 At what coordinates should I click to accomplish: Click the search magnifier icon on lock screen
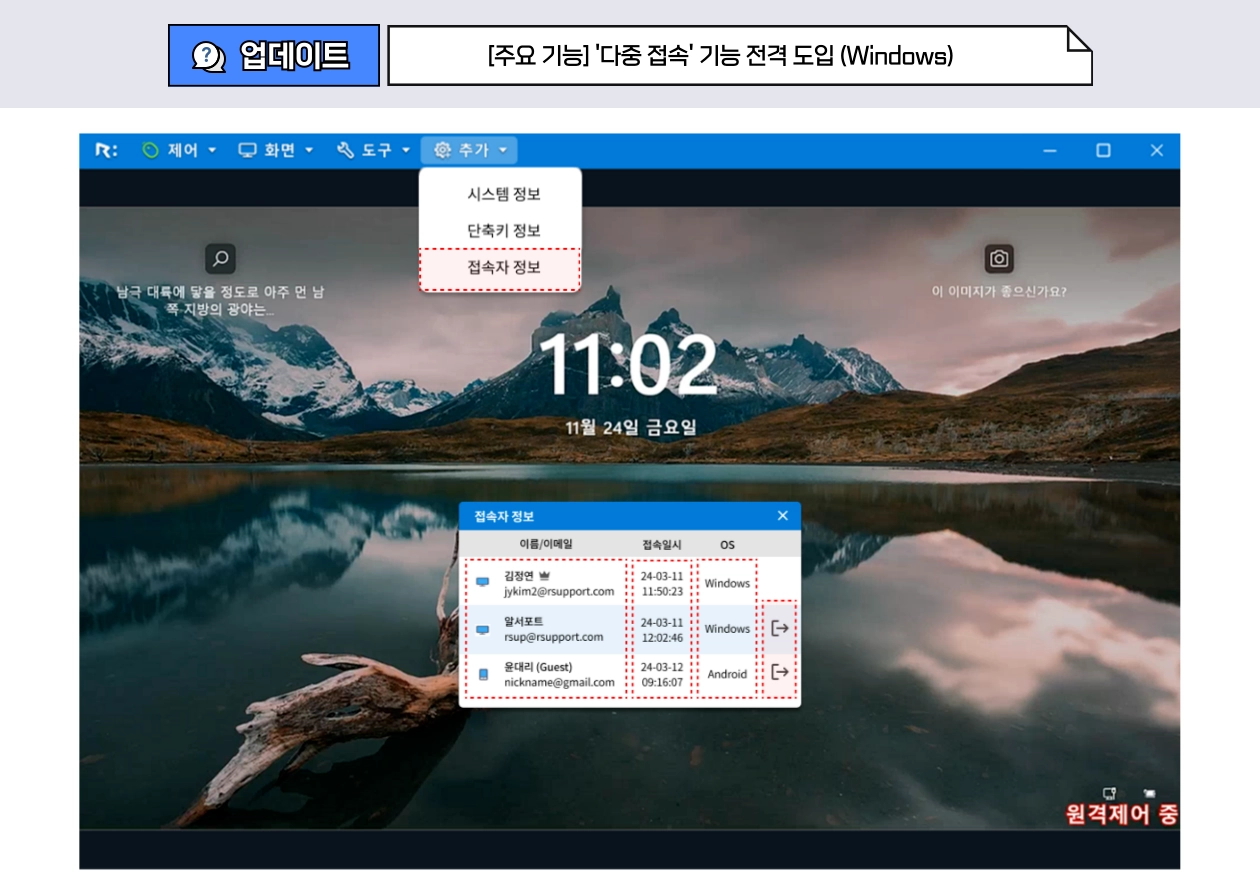click(x=221, y=259)
